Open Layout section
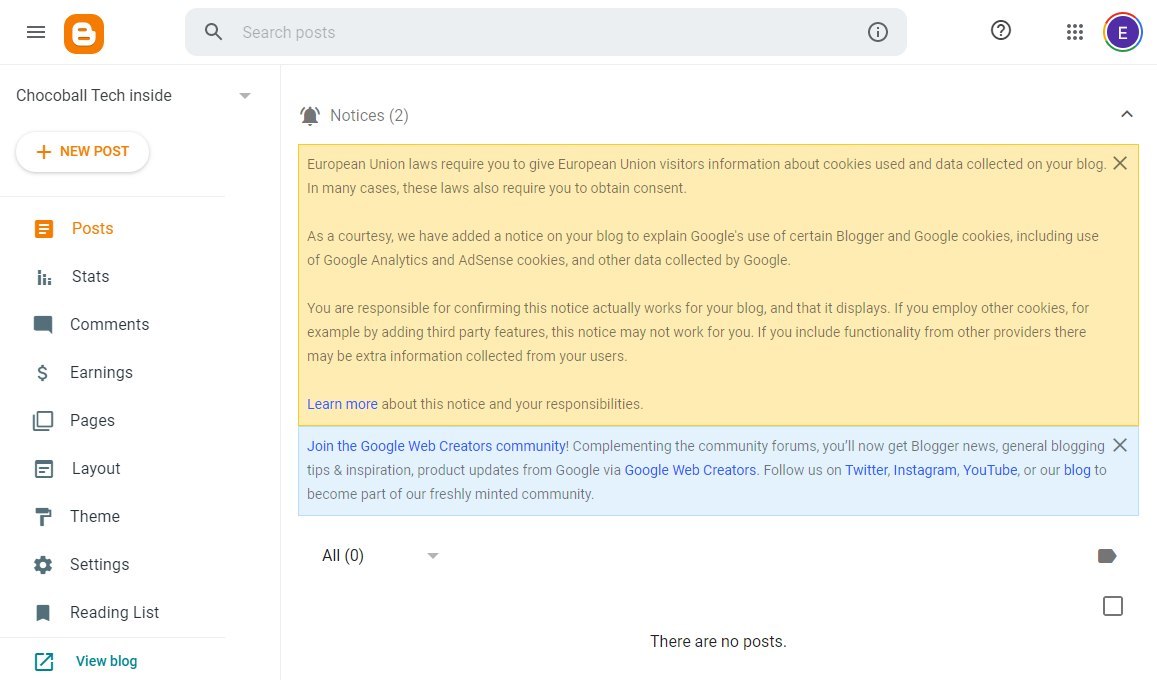 (96, 468)
